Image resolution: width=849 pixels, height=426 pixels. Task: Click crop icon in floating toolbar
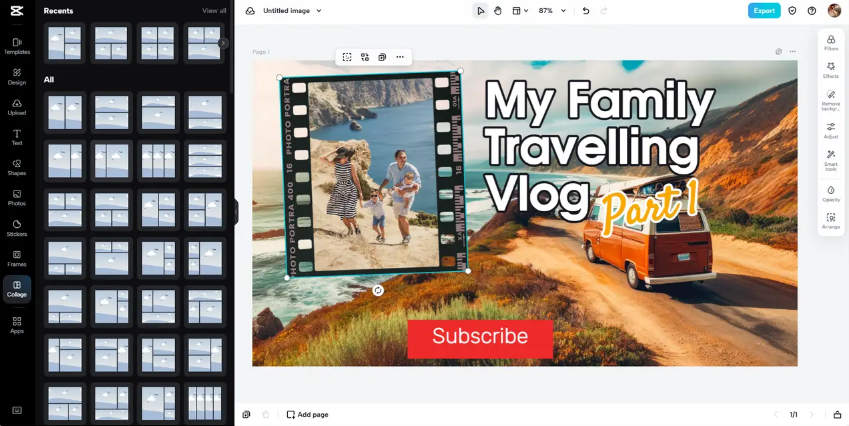pos(347,57)
